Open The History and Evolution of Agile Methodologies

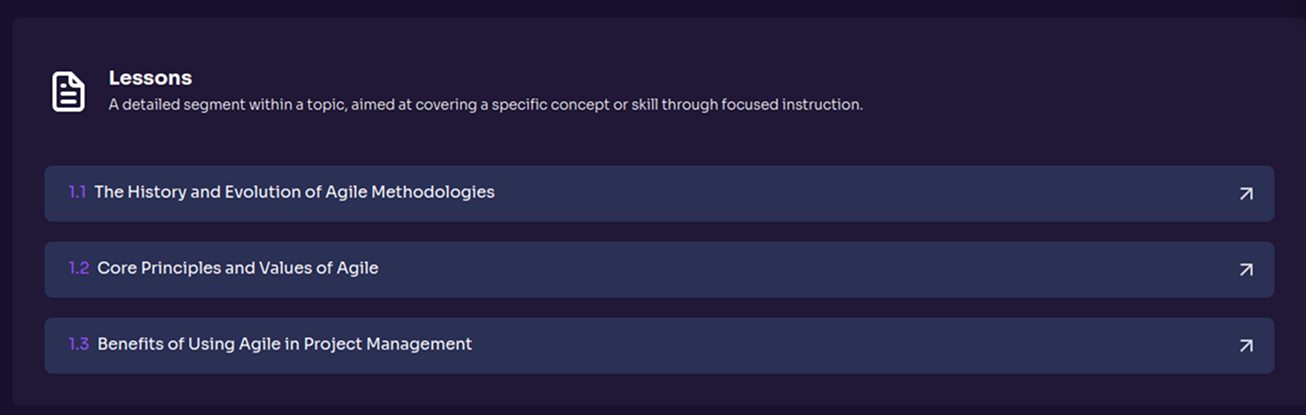click(x=294, y=192)
